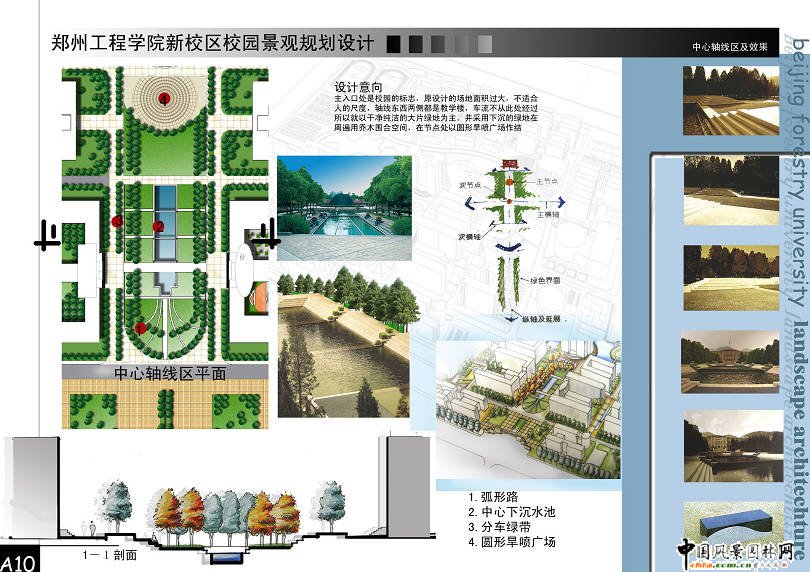This screenshot has height=572, width=810.
Task: Click red marker 4 on the circular plaza
Action: (161, 96)
